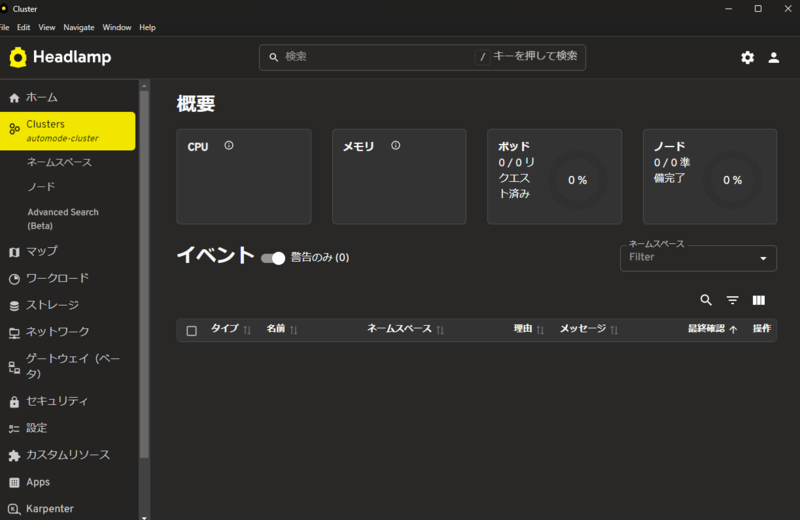Open the user account icon
The image size is (800, 520).
click(x=773, y=58)
